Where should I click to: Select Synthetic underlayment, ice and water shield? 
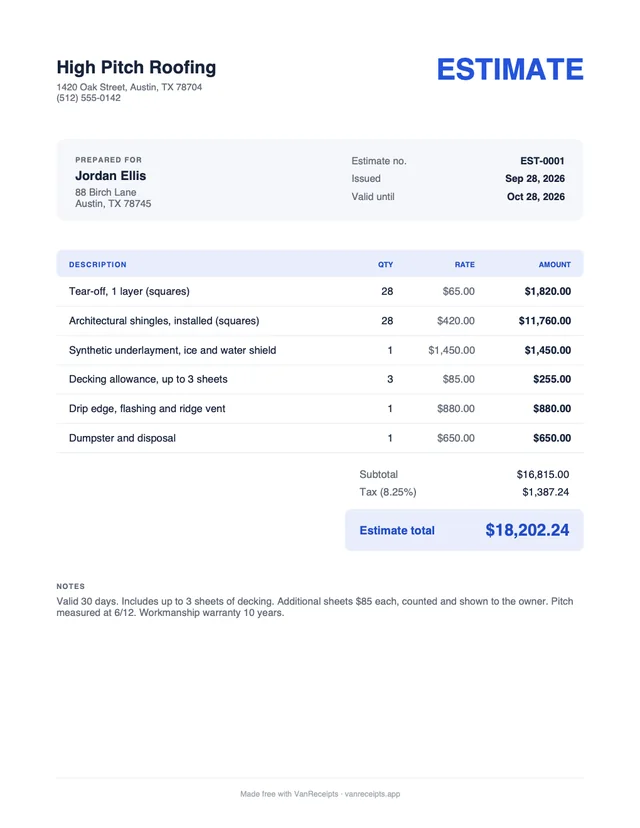coord(173,350)
